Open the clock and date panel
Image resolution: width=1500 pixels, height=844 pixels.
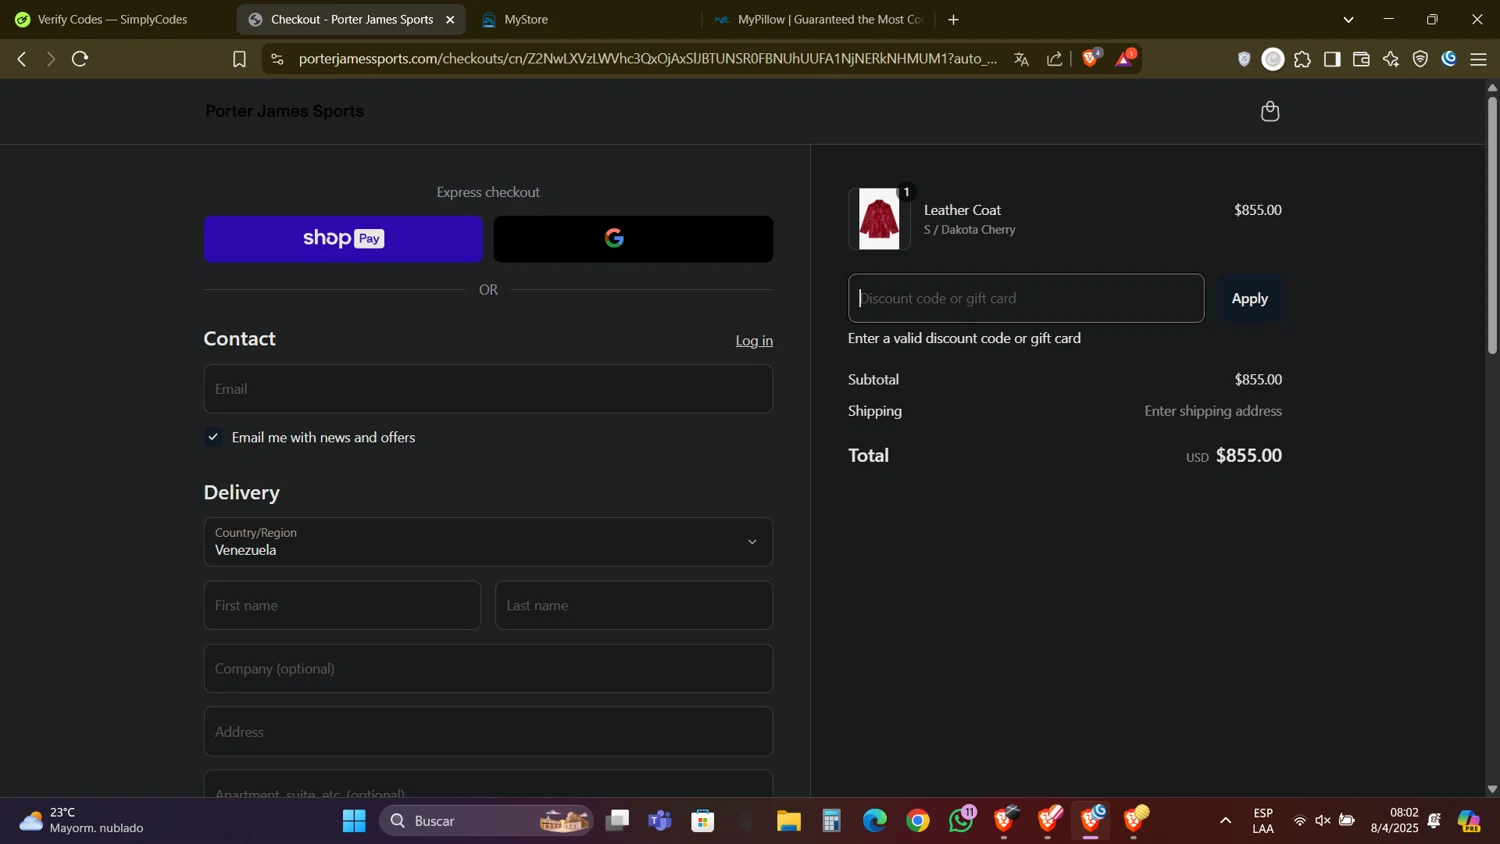tap(1394, 821)
